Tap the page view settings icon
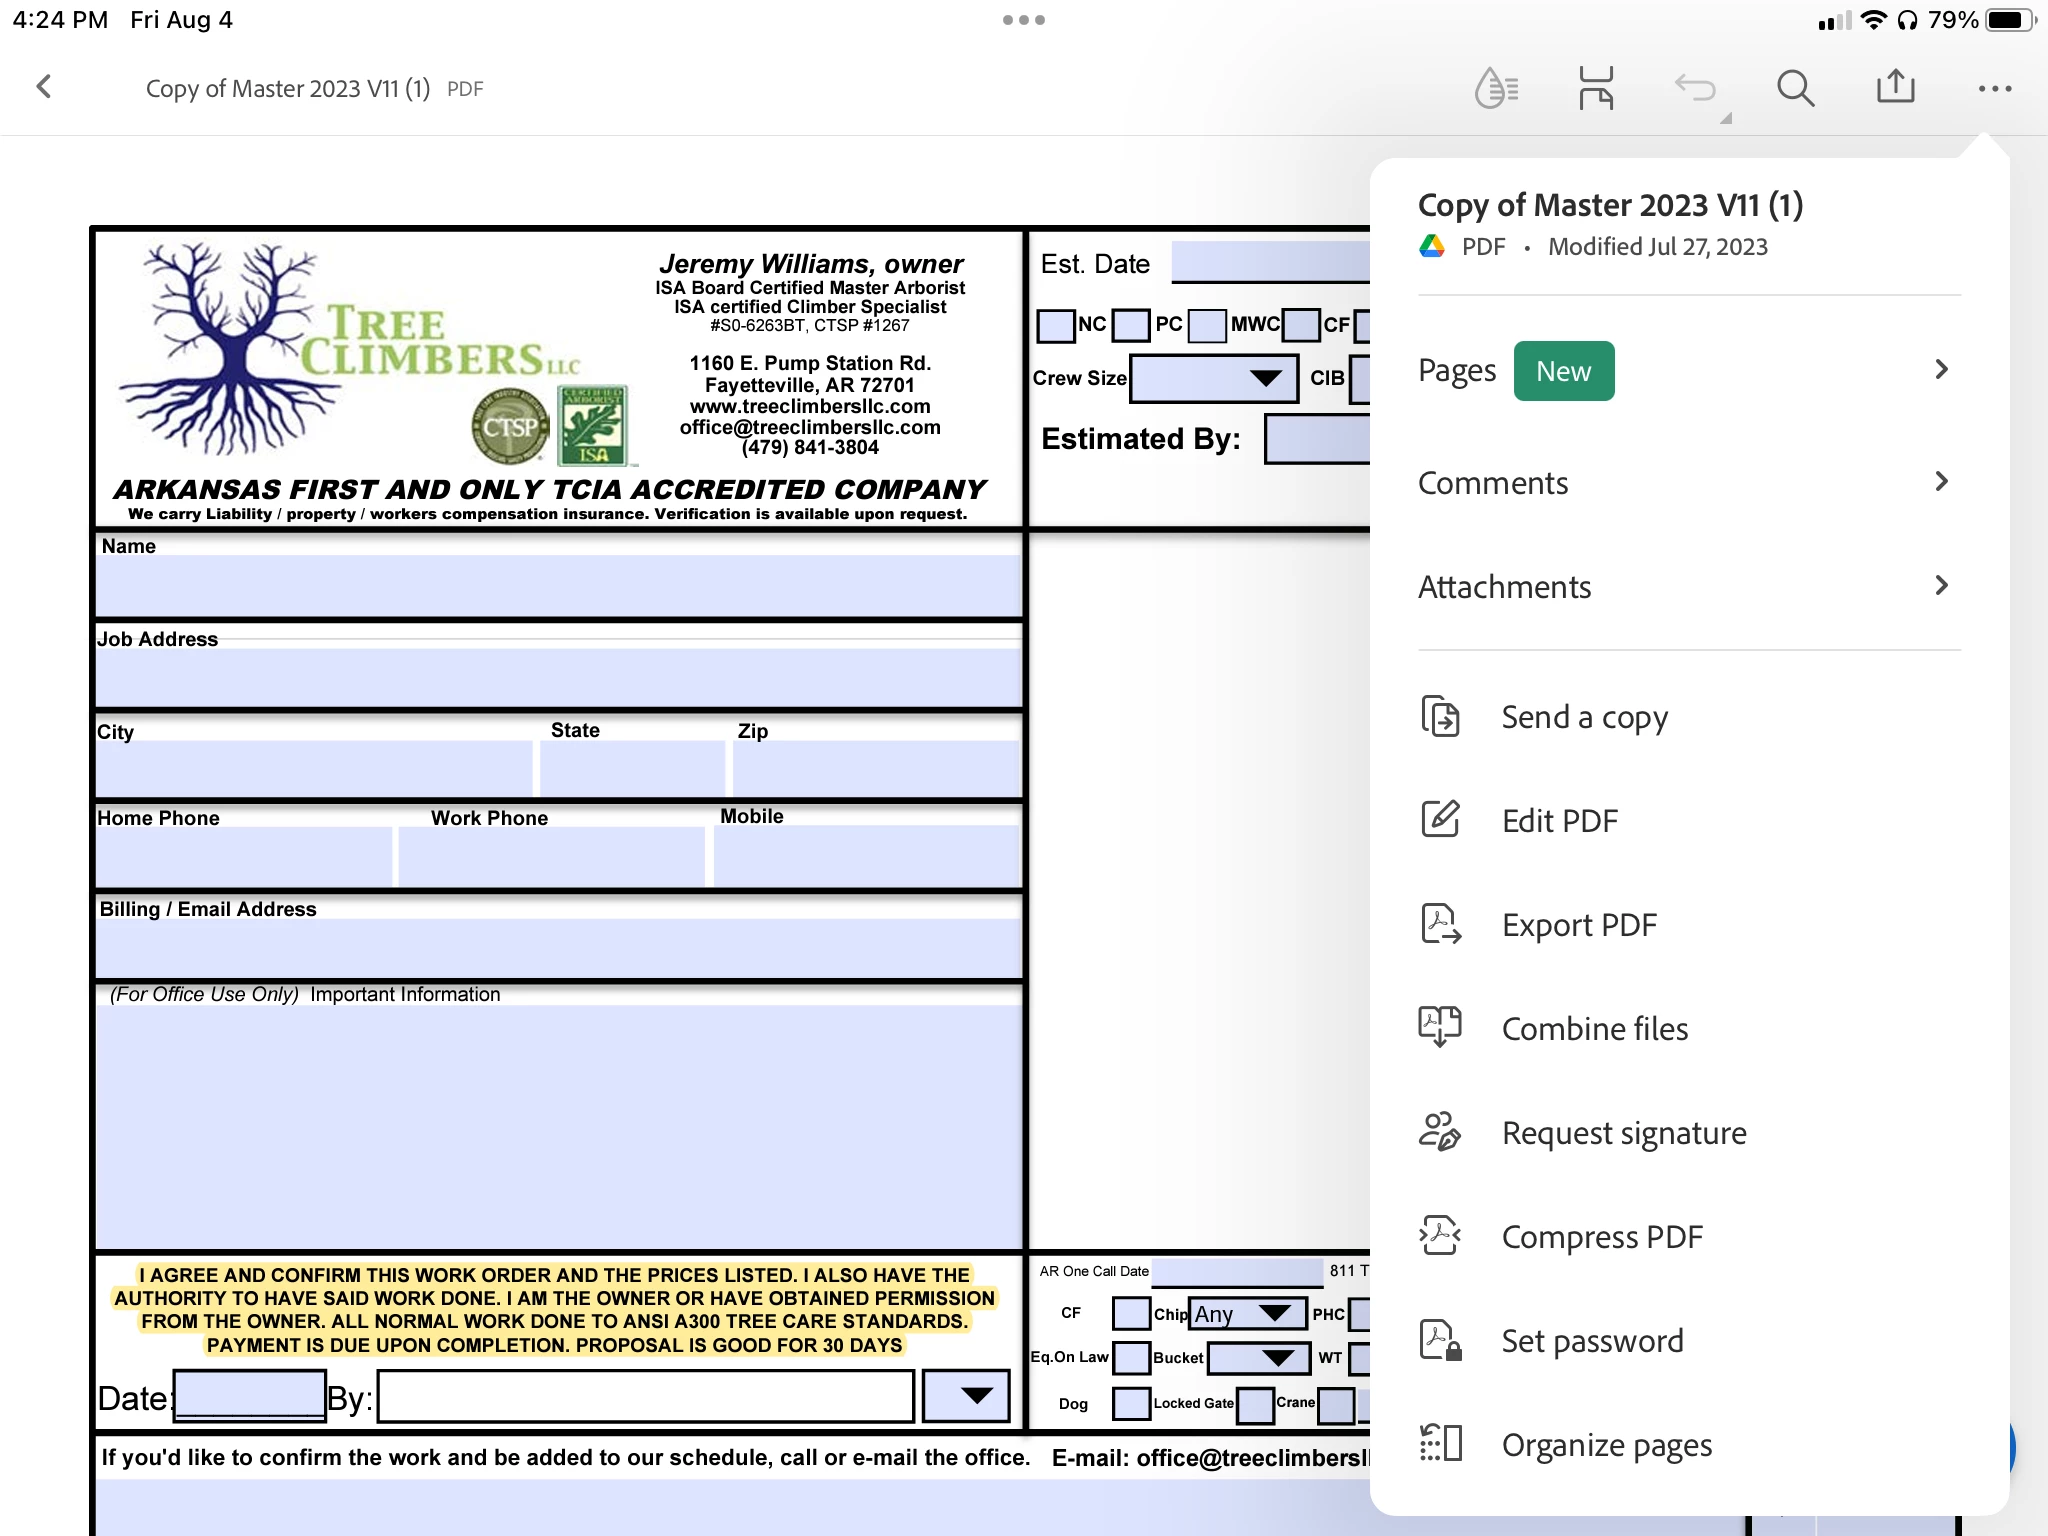Screen dimensions: 2048x1536 (1596, 88)
